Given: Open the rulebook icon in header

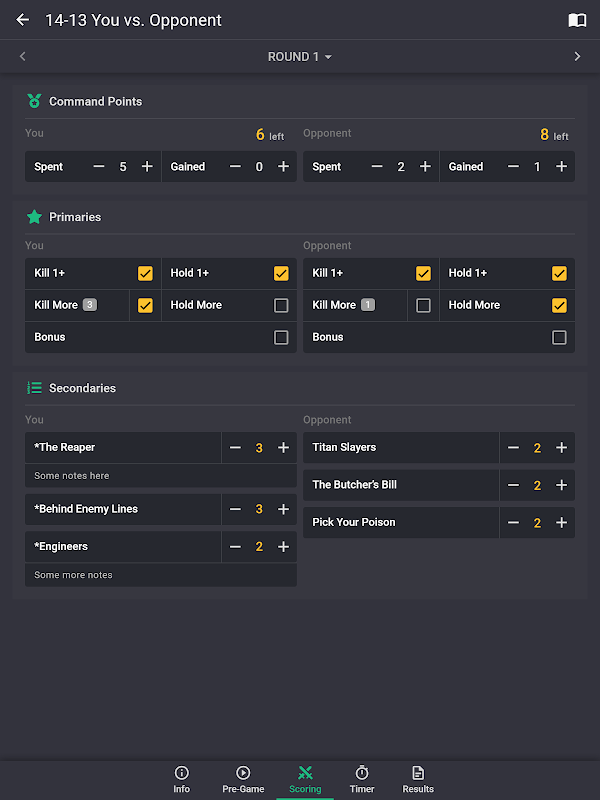Looking at the screenshot, I should (x=577, y=20).
